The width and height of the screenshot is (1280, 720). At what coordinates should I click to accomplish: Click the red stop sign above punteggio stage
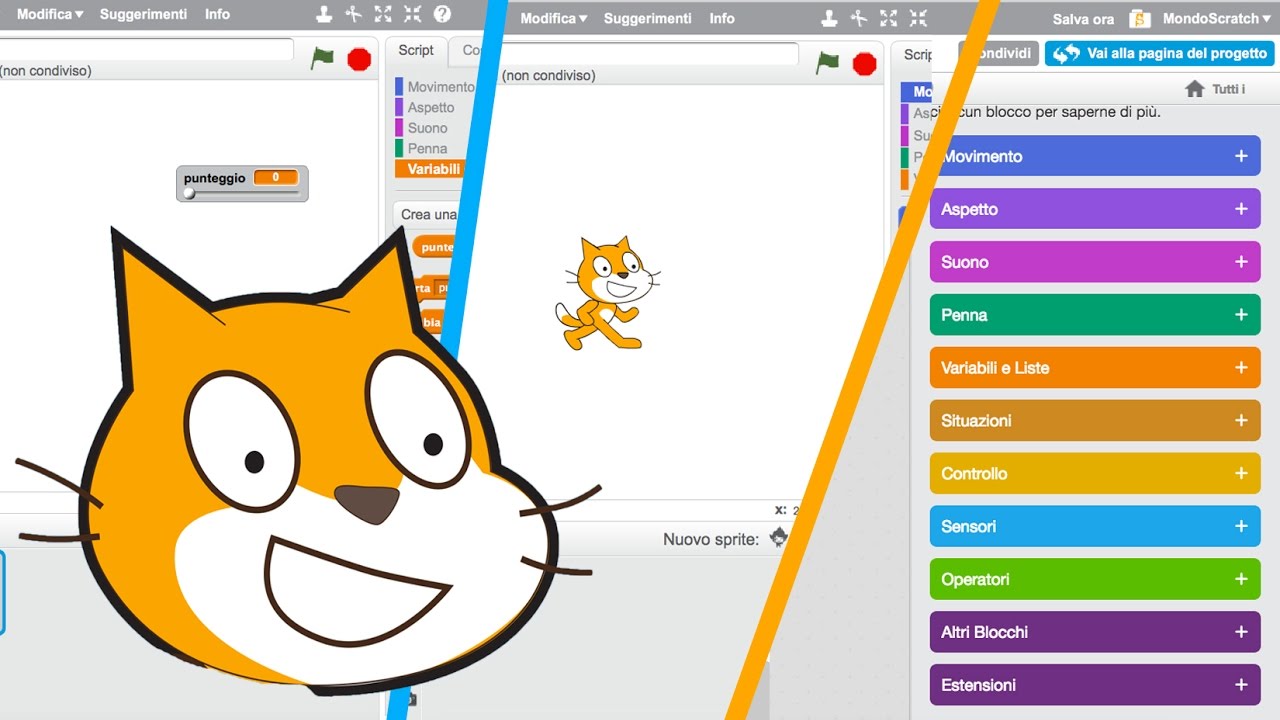coord(359,59)
